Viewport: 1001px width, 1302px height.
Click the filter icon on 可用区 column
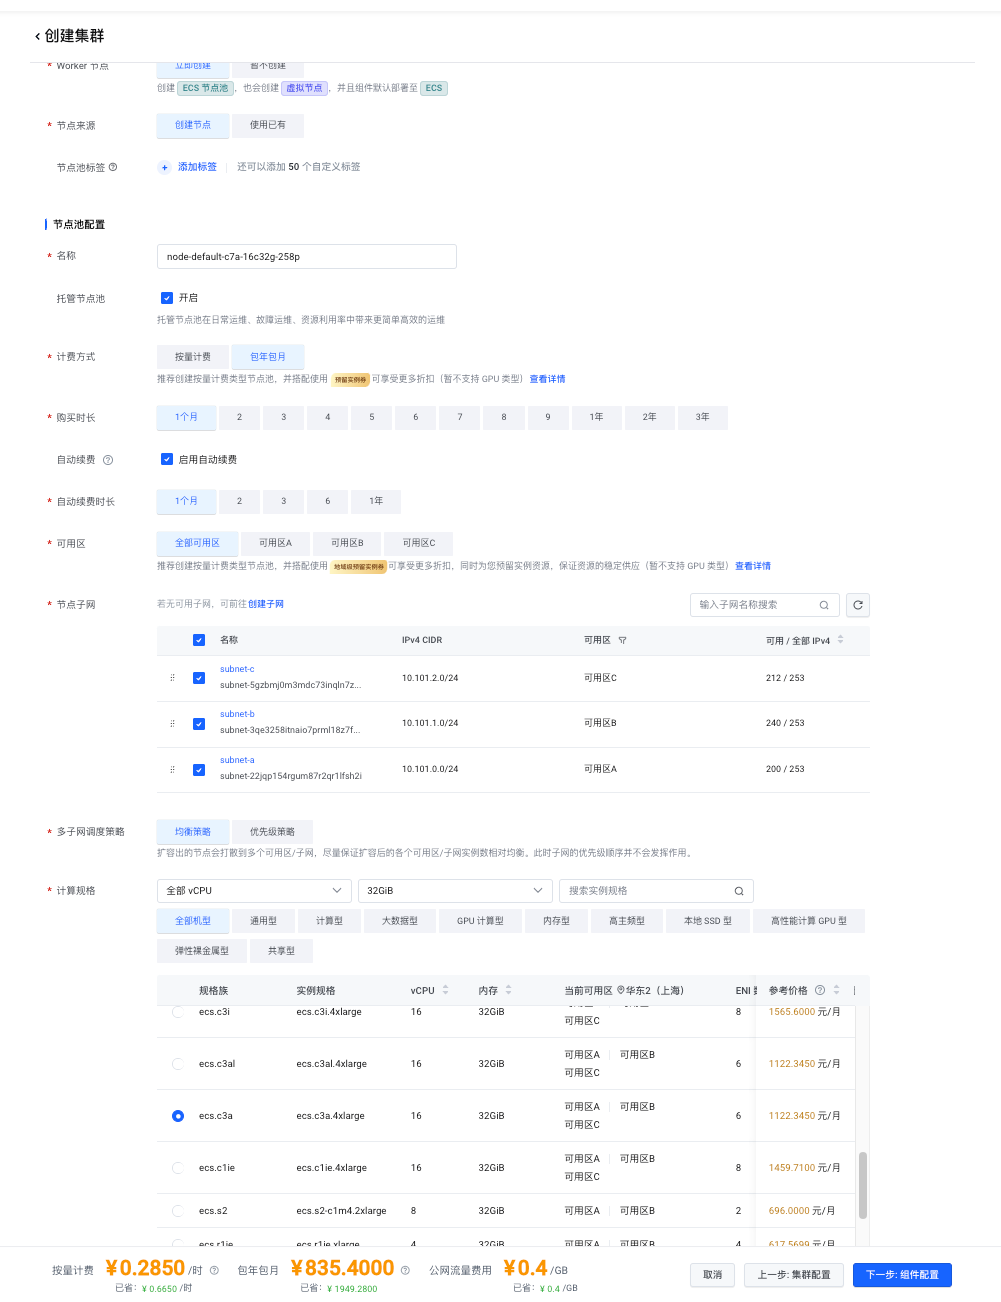pos(622,640)
